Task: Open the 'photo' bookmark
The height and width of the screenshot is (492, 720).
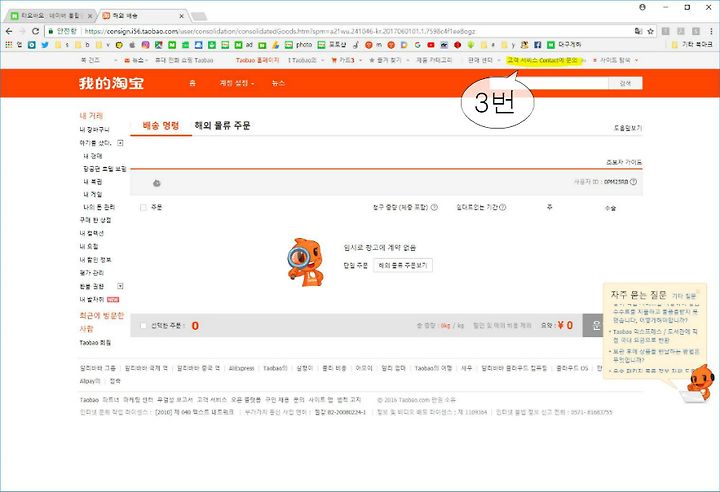Action: coord(298,45)
